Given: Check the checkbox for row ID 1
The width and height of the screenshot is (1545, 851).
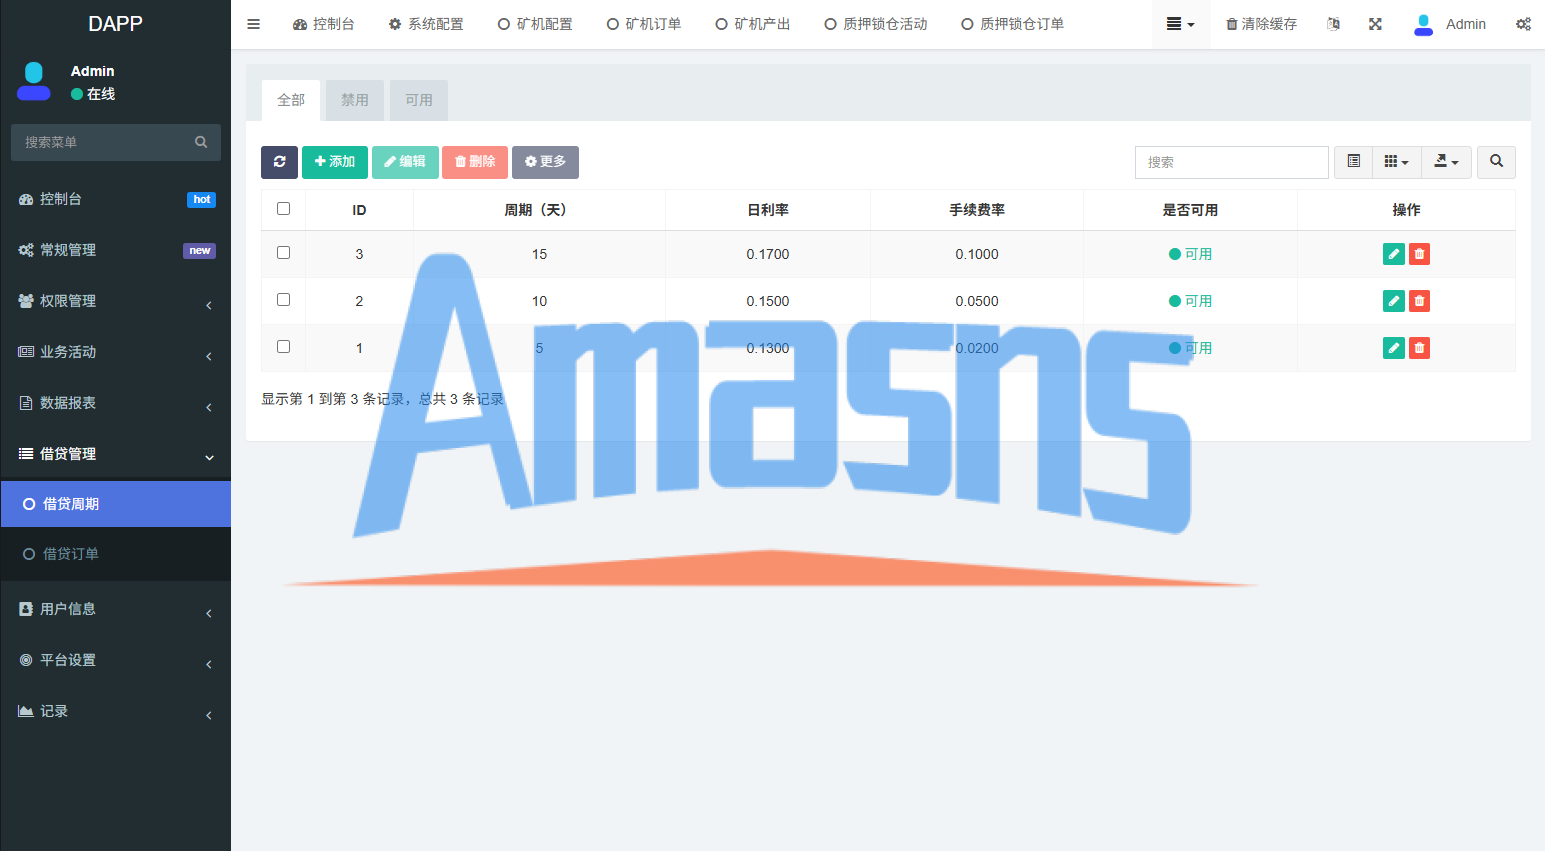Looking at the screenshot, I should [x=283, y=347].
